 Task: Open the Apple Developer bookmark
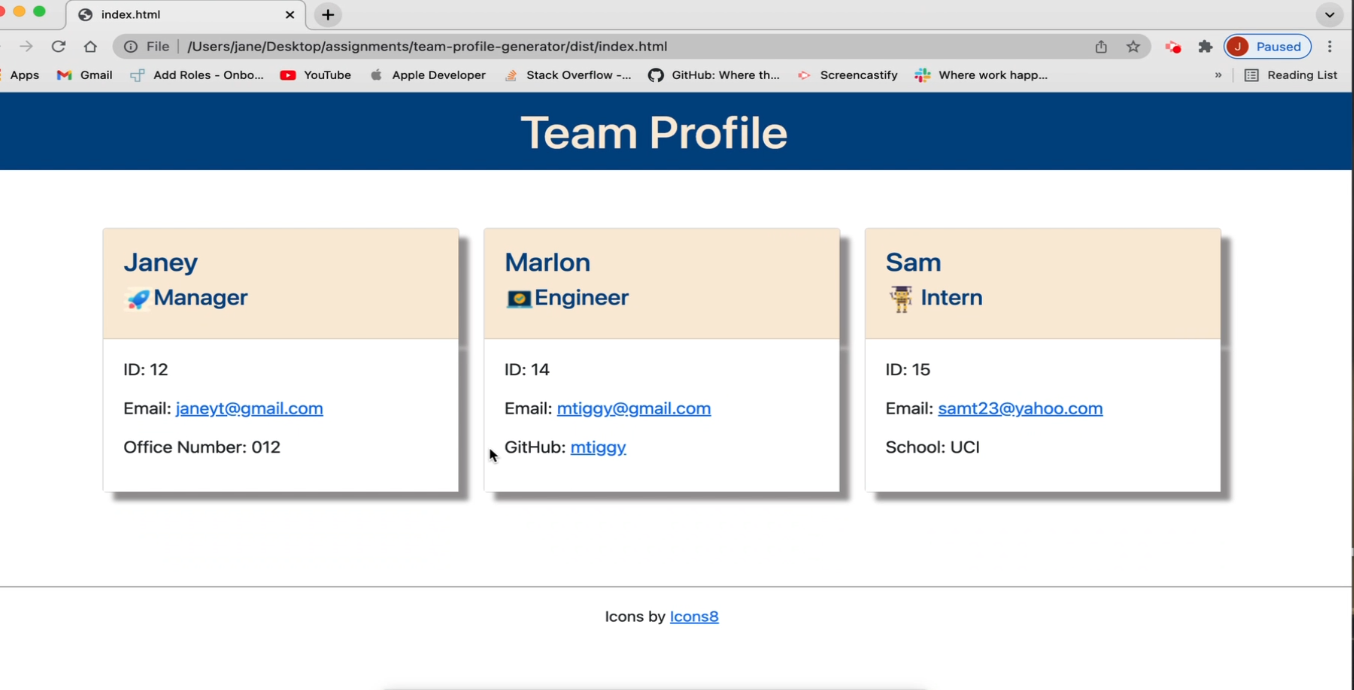tap(428, 75)
